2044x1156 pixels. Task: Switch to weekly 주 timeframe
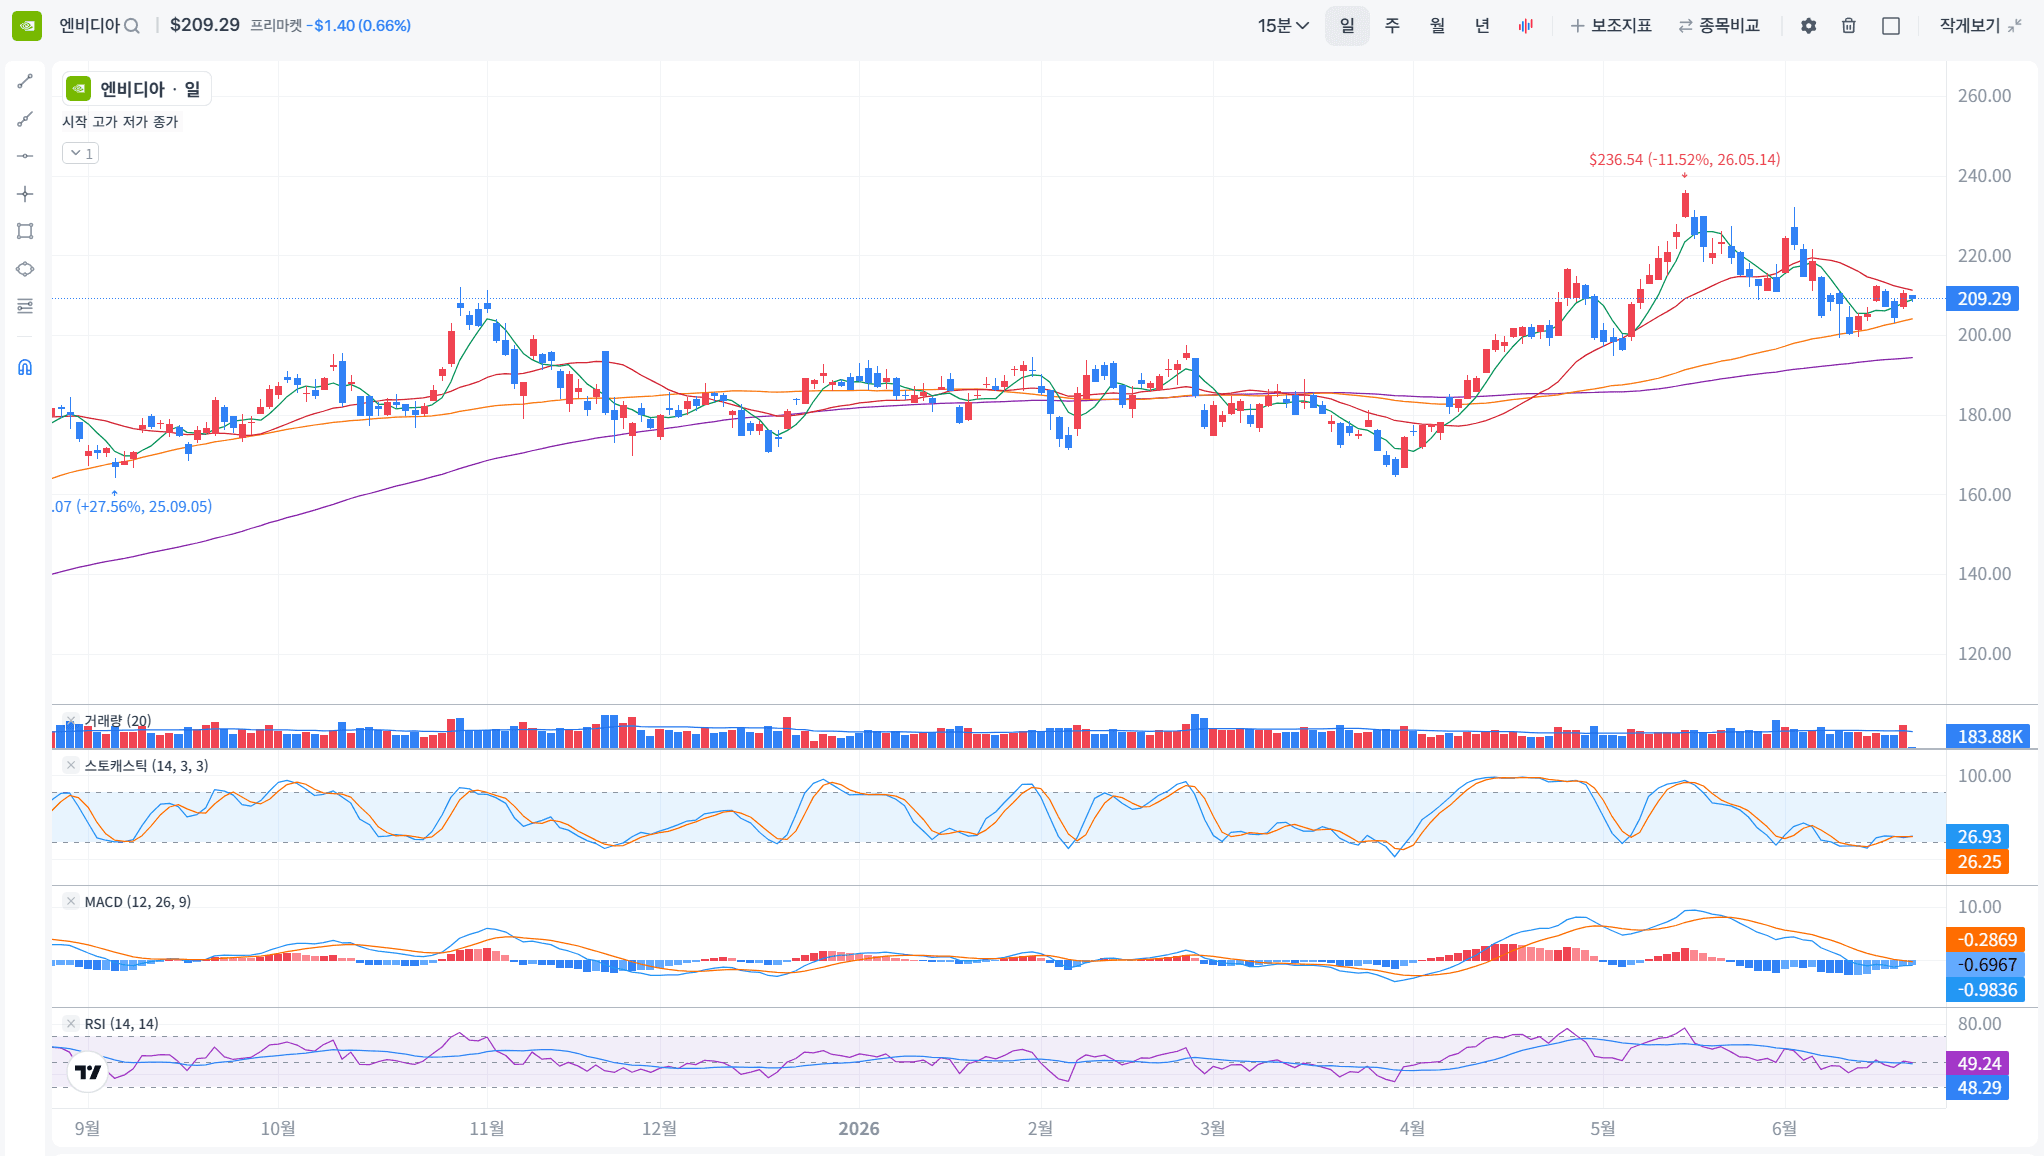[x=1392, y=26]
